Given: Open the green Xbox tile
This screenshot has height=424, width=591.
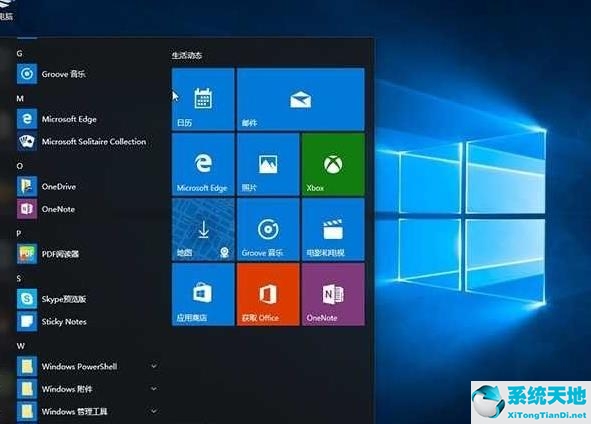Looking at the screenshot, I should (333, 164).
